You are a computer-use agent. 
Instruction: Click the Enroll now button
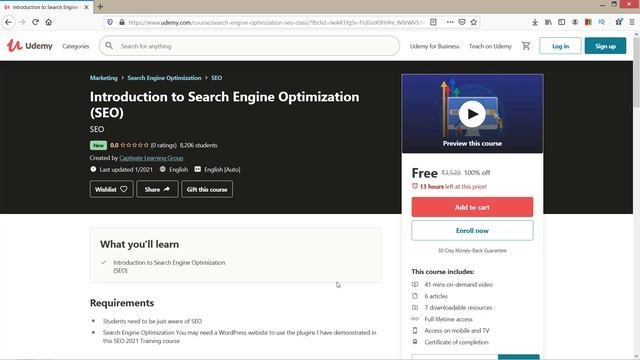click(x=472, y=231)
